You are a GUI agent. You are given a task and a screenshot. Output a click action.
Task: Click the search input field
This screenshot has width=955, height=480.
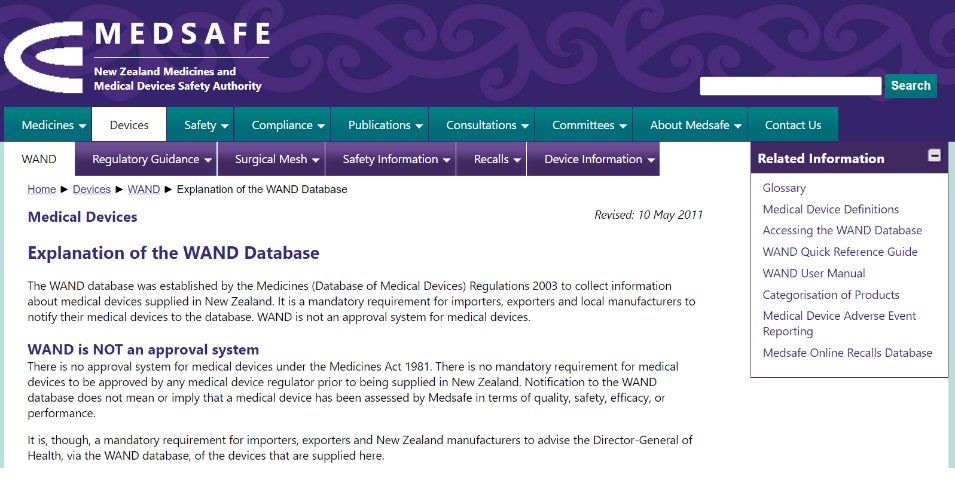click(790, 86)
